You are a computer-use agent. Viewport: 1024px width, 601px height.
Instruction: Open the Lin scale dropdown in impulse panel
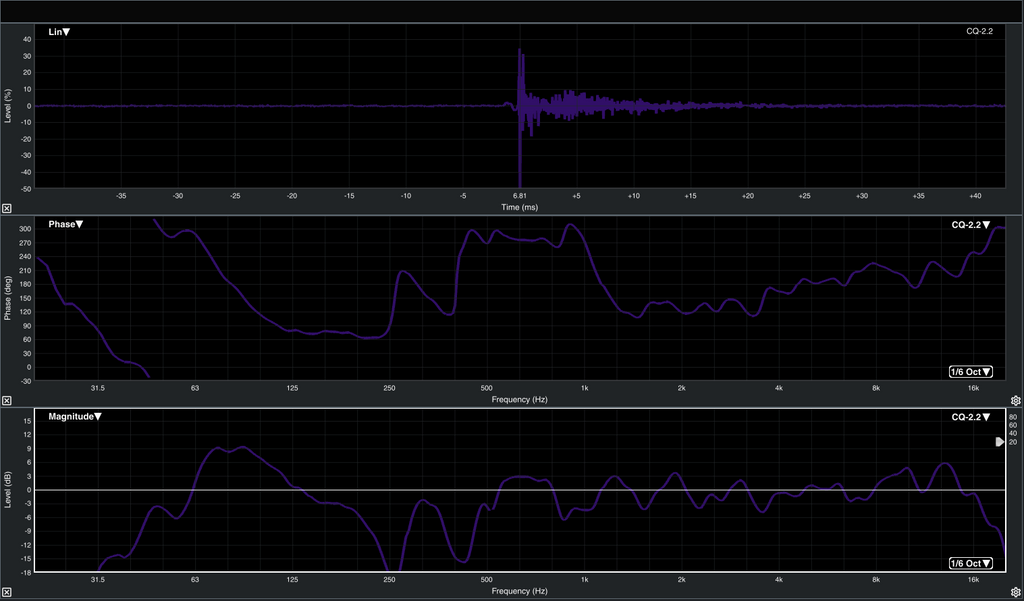59,32
